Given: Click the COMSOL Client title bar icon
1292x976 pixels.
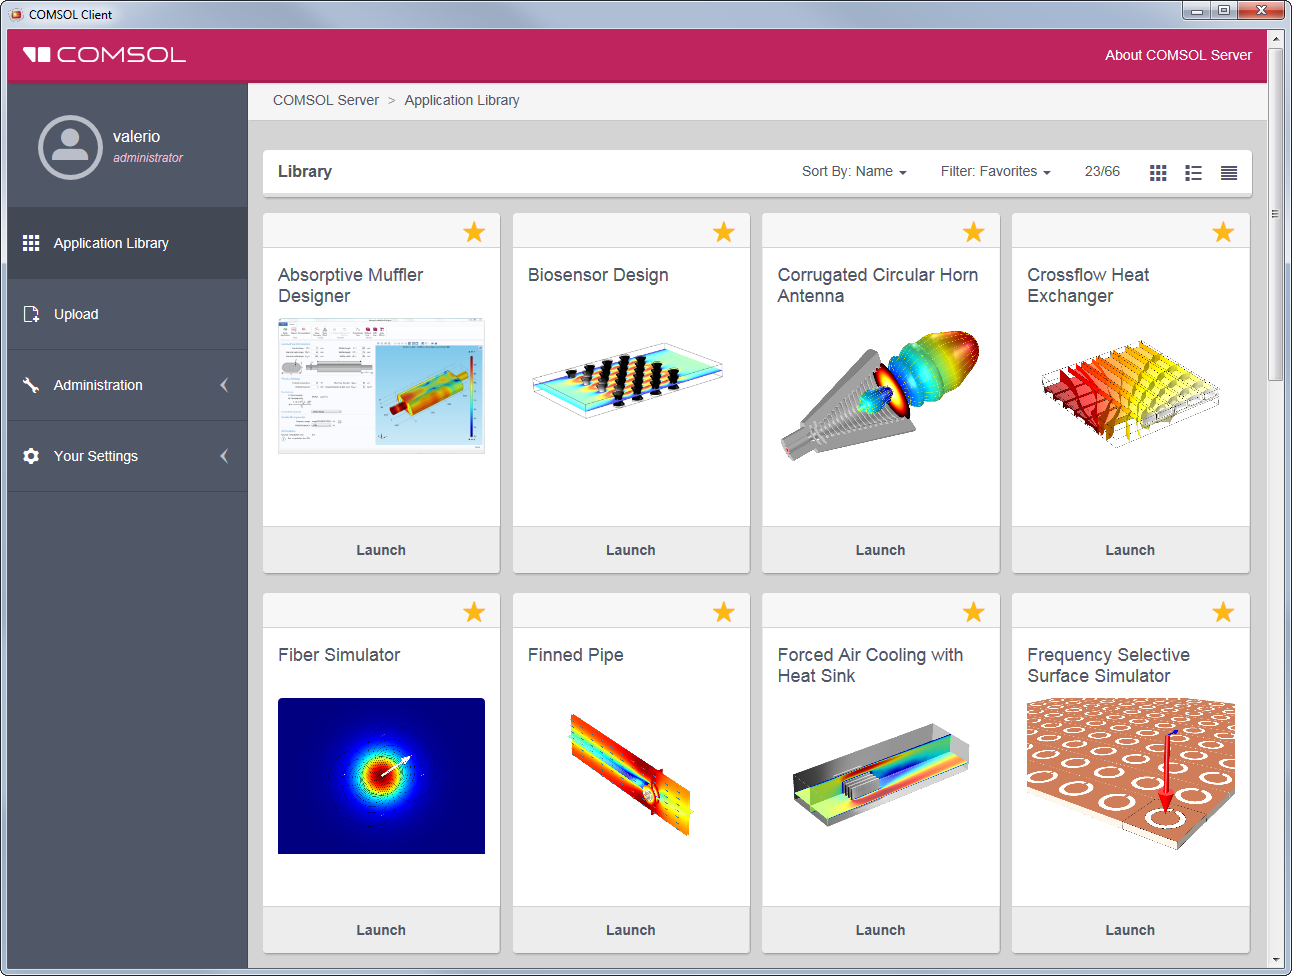Looking at the screenshot, I should [16, 14].
